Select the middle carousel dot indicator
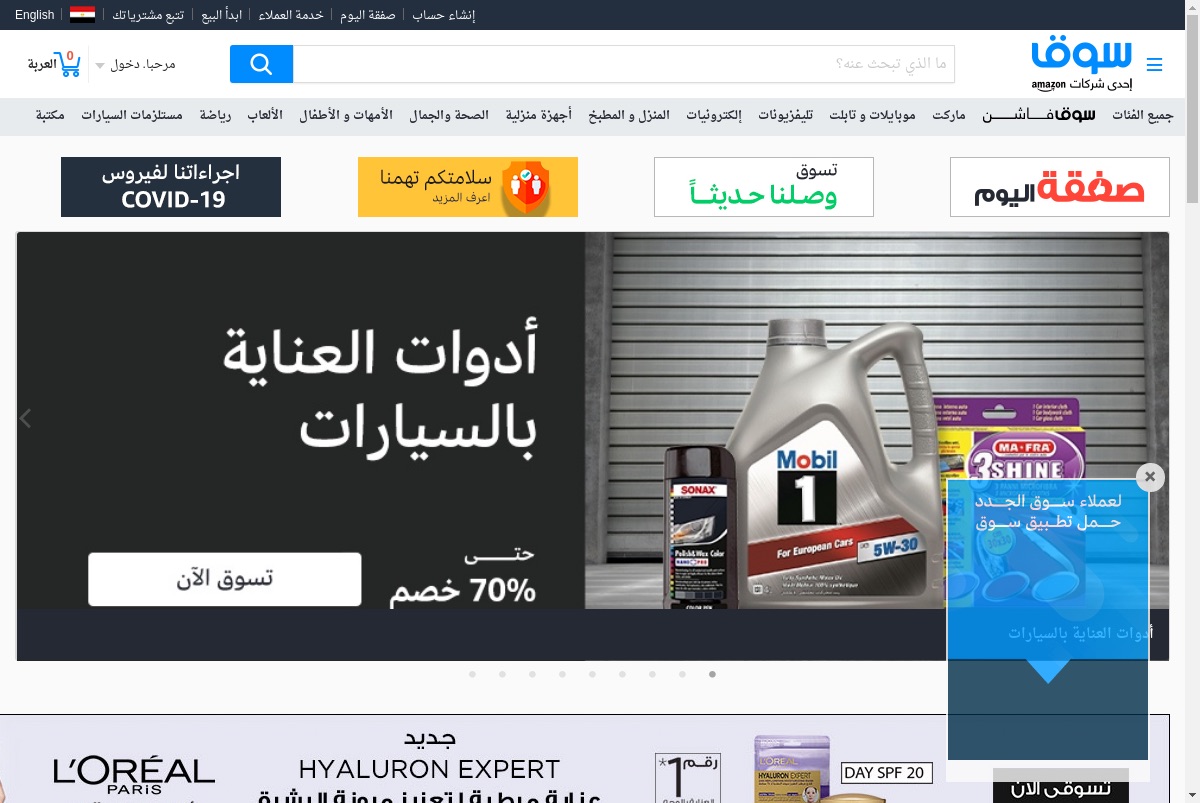This screenshot has width=1200, height=803. point(592,674)
